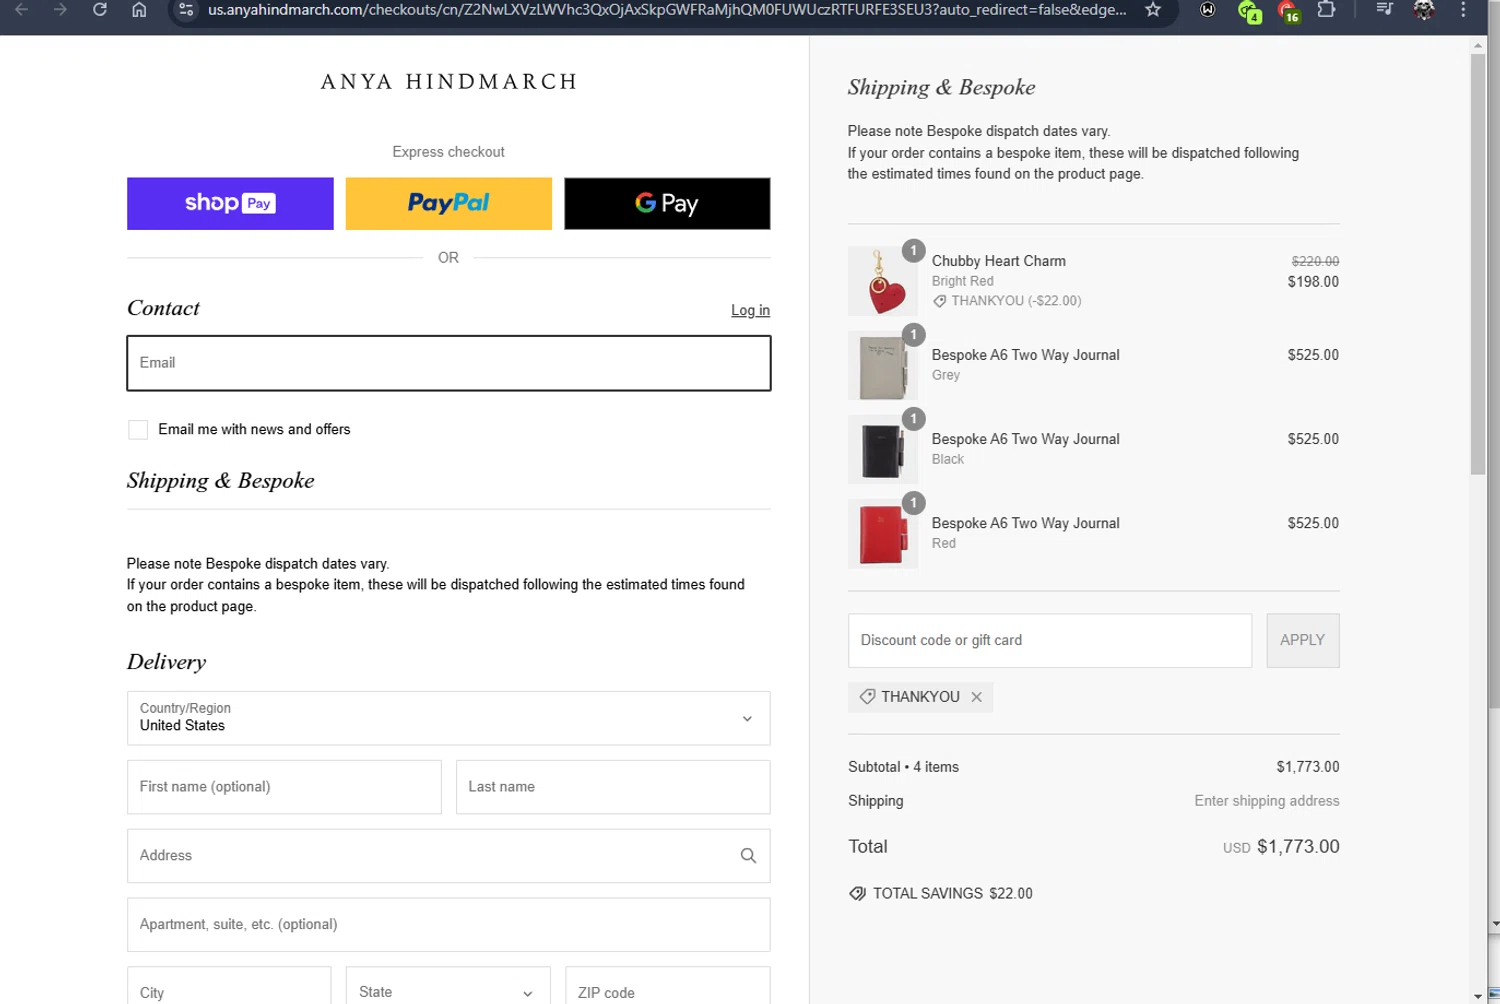1500x1004 pixels.
Task: Bookmark this page with the star
Action: 1153,10
